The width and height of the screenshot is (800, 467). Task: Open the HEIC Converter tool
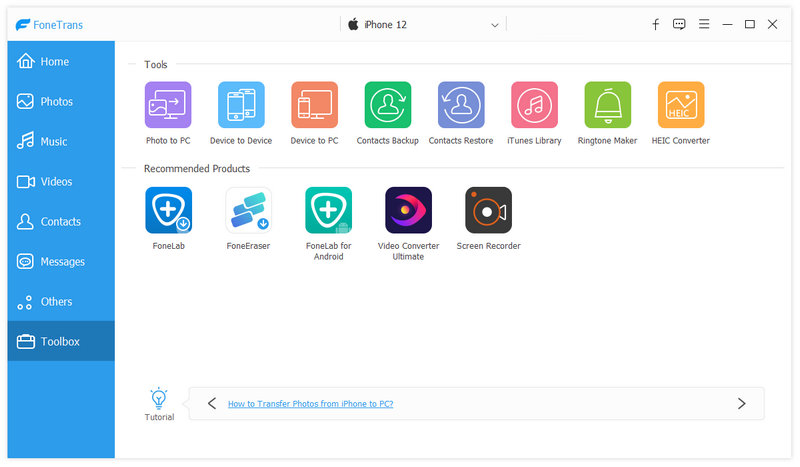(x=681, y=105)
